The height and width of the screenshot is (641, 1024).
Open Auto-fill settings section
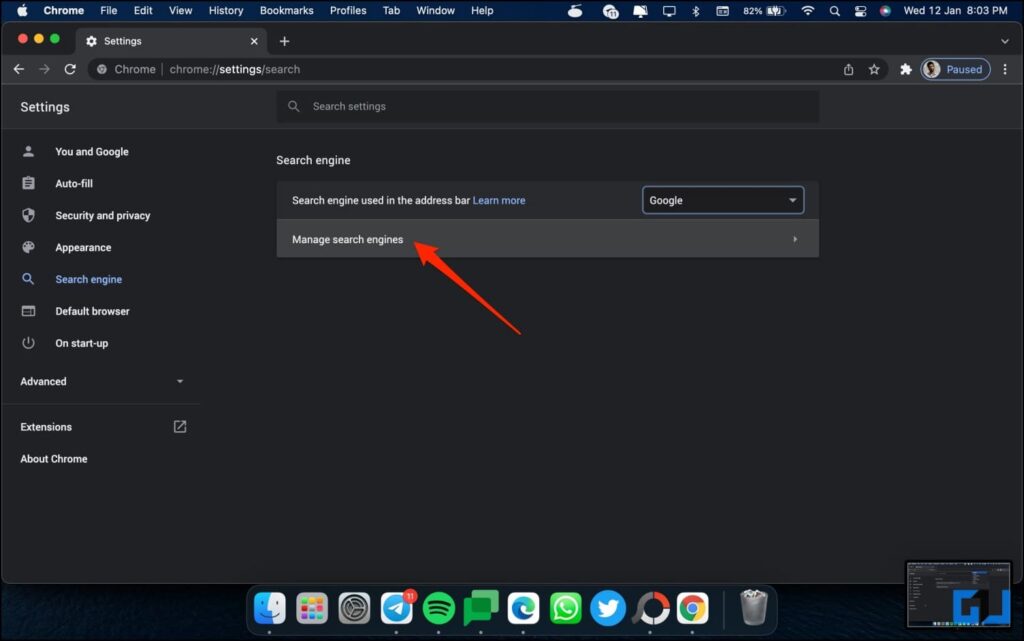(x=74, y=183)
